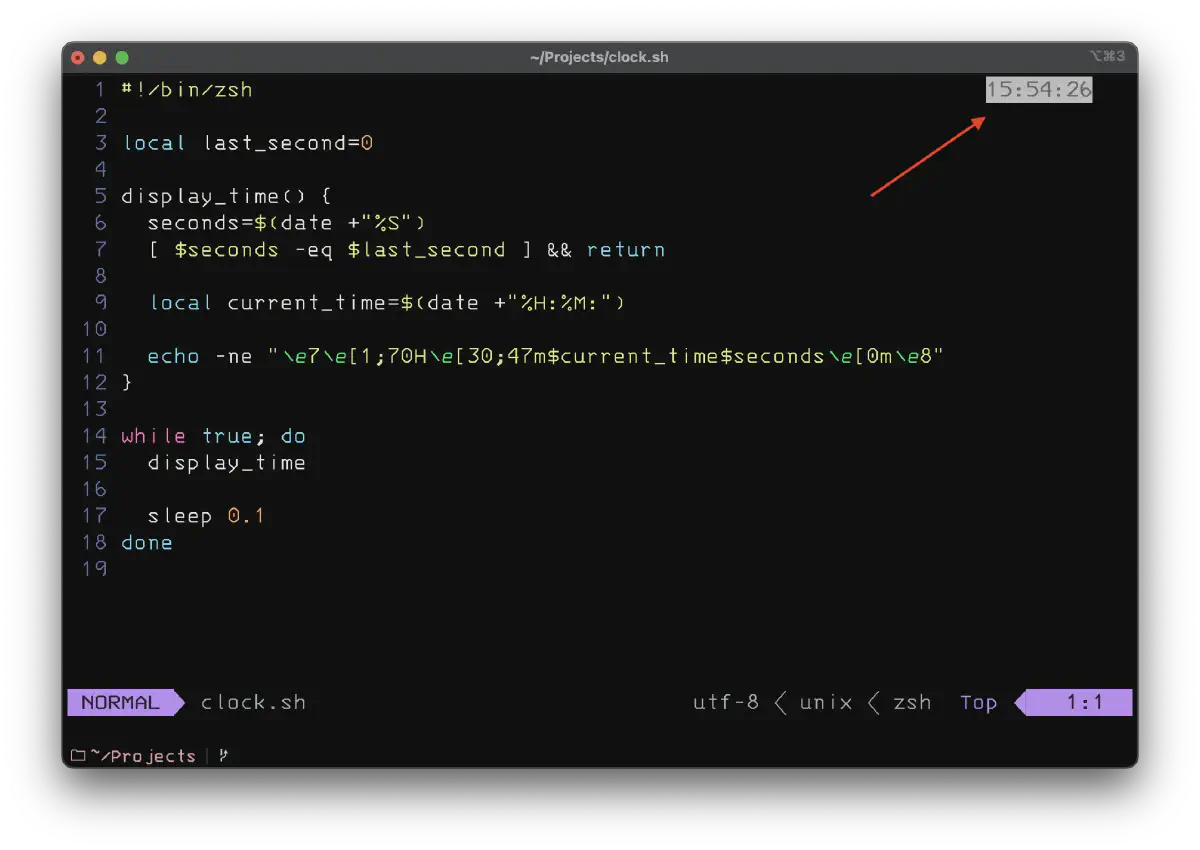Image resolution: width=1200 pixels, height=850 pixels.
Task: Click the window title ~/Projects/clock.sh
Action: [x=599, y=57]
